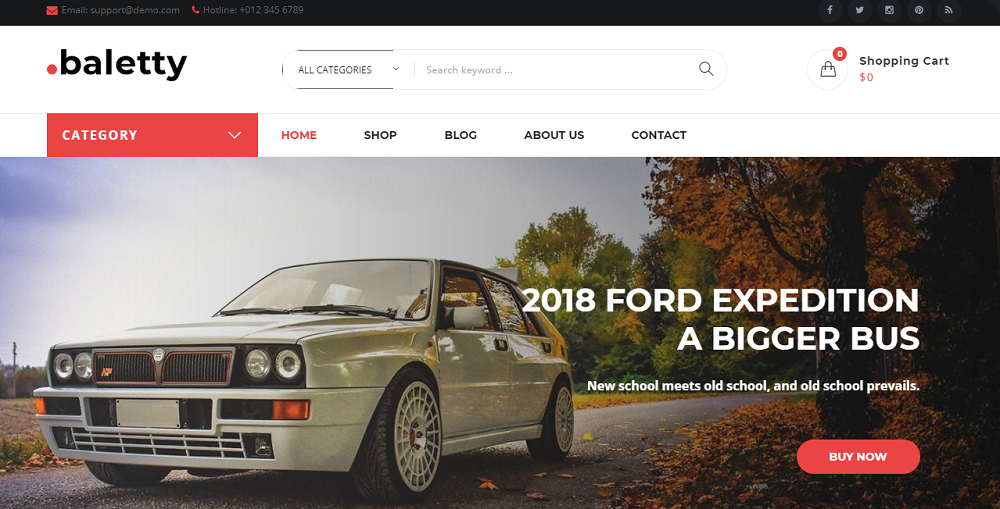Screen dimensions: 1000x509
Task: Click the email envelope icon
Action: 52,10
